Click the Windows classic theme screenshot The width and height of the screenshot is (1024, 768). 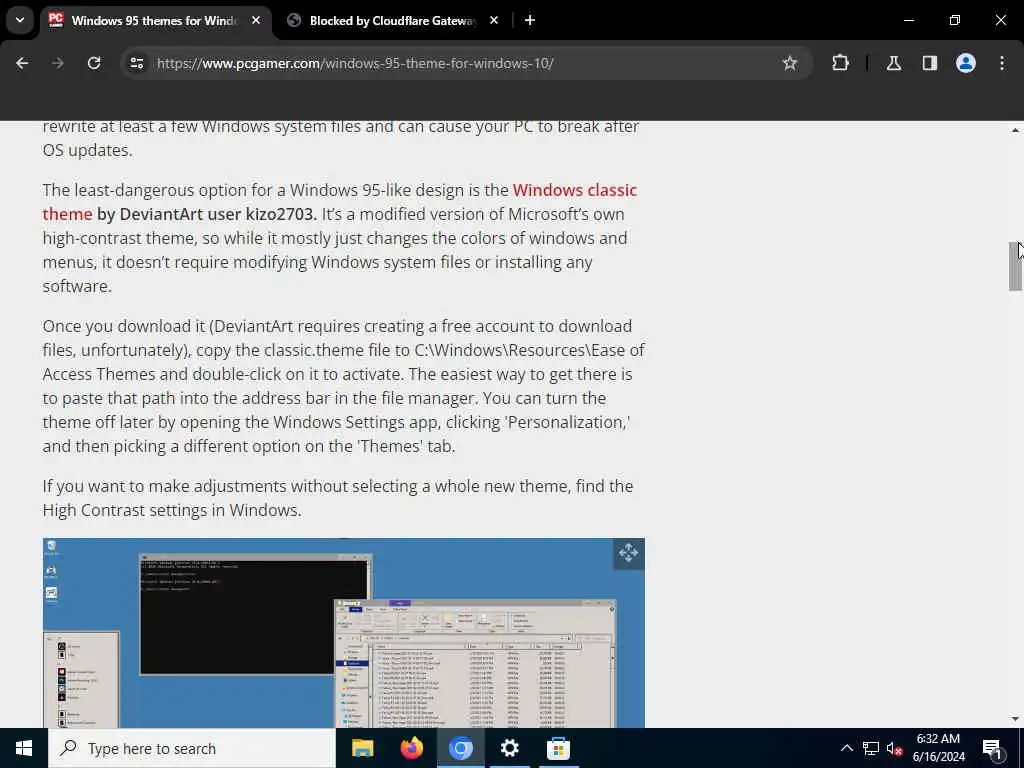344,633
